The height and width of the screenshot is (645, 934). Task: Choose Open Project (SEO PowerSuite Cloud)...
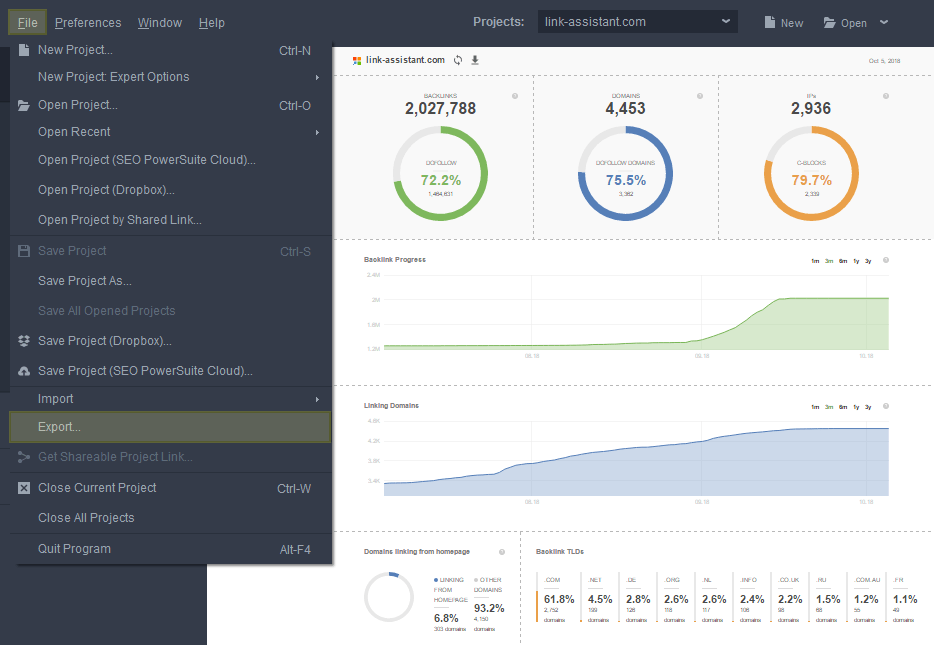click(x=170, y=160)
